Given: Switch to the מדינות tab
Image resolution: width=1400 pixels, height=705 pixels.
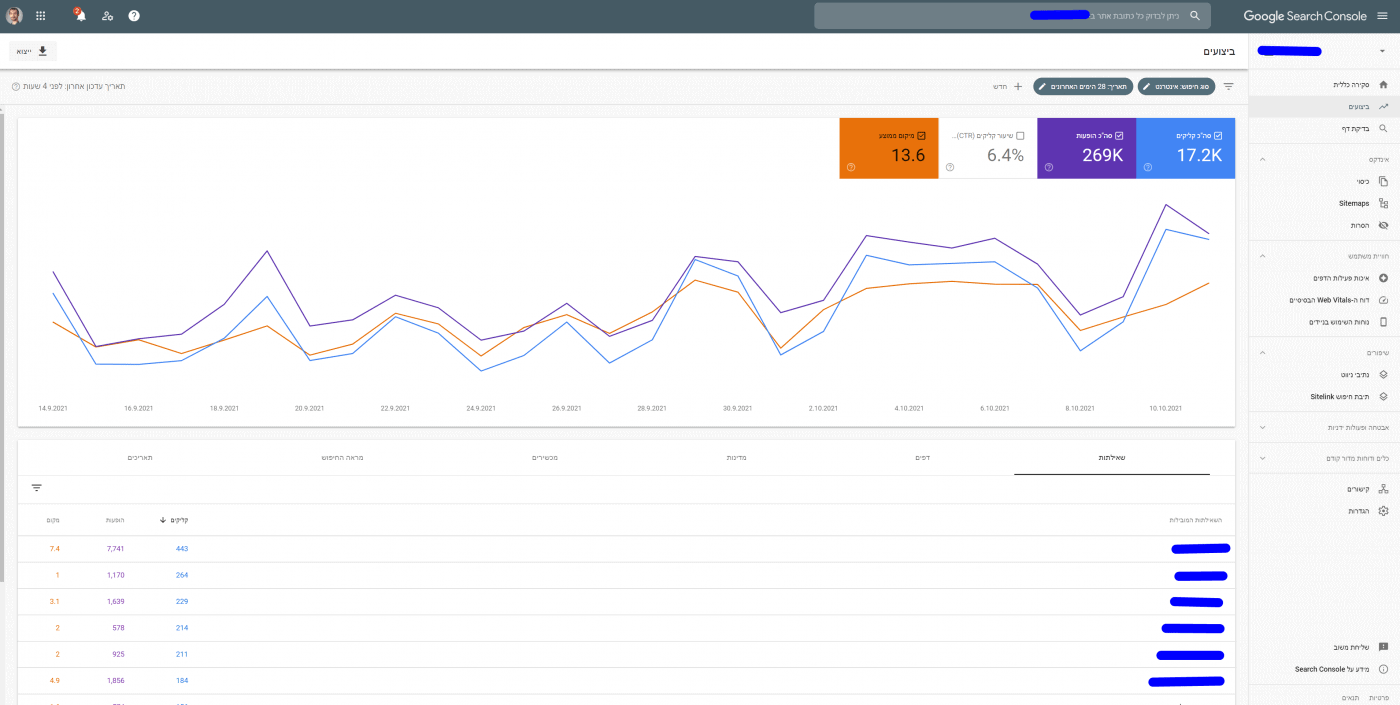Looking at the screenshot, I should click(x=736, y=457).
